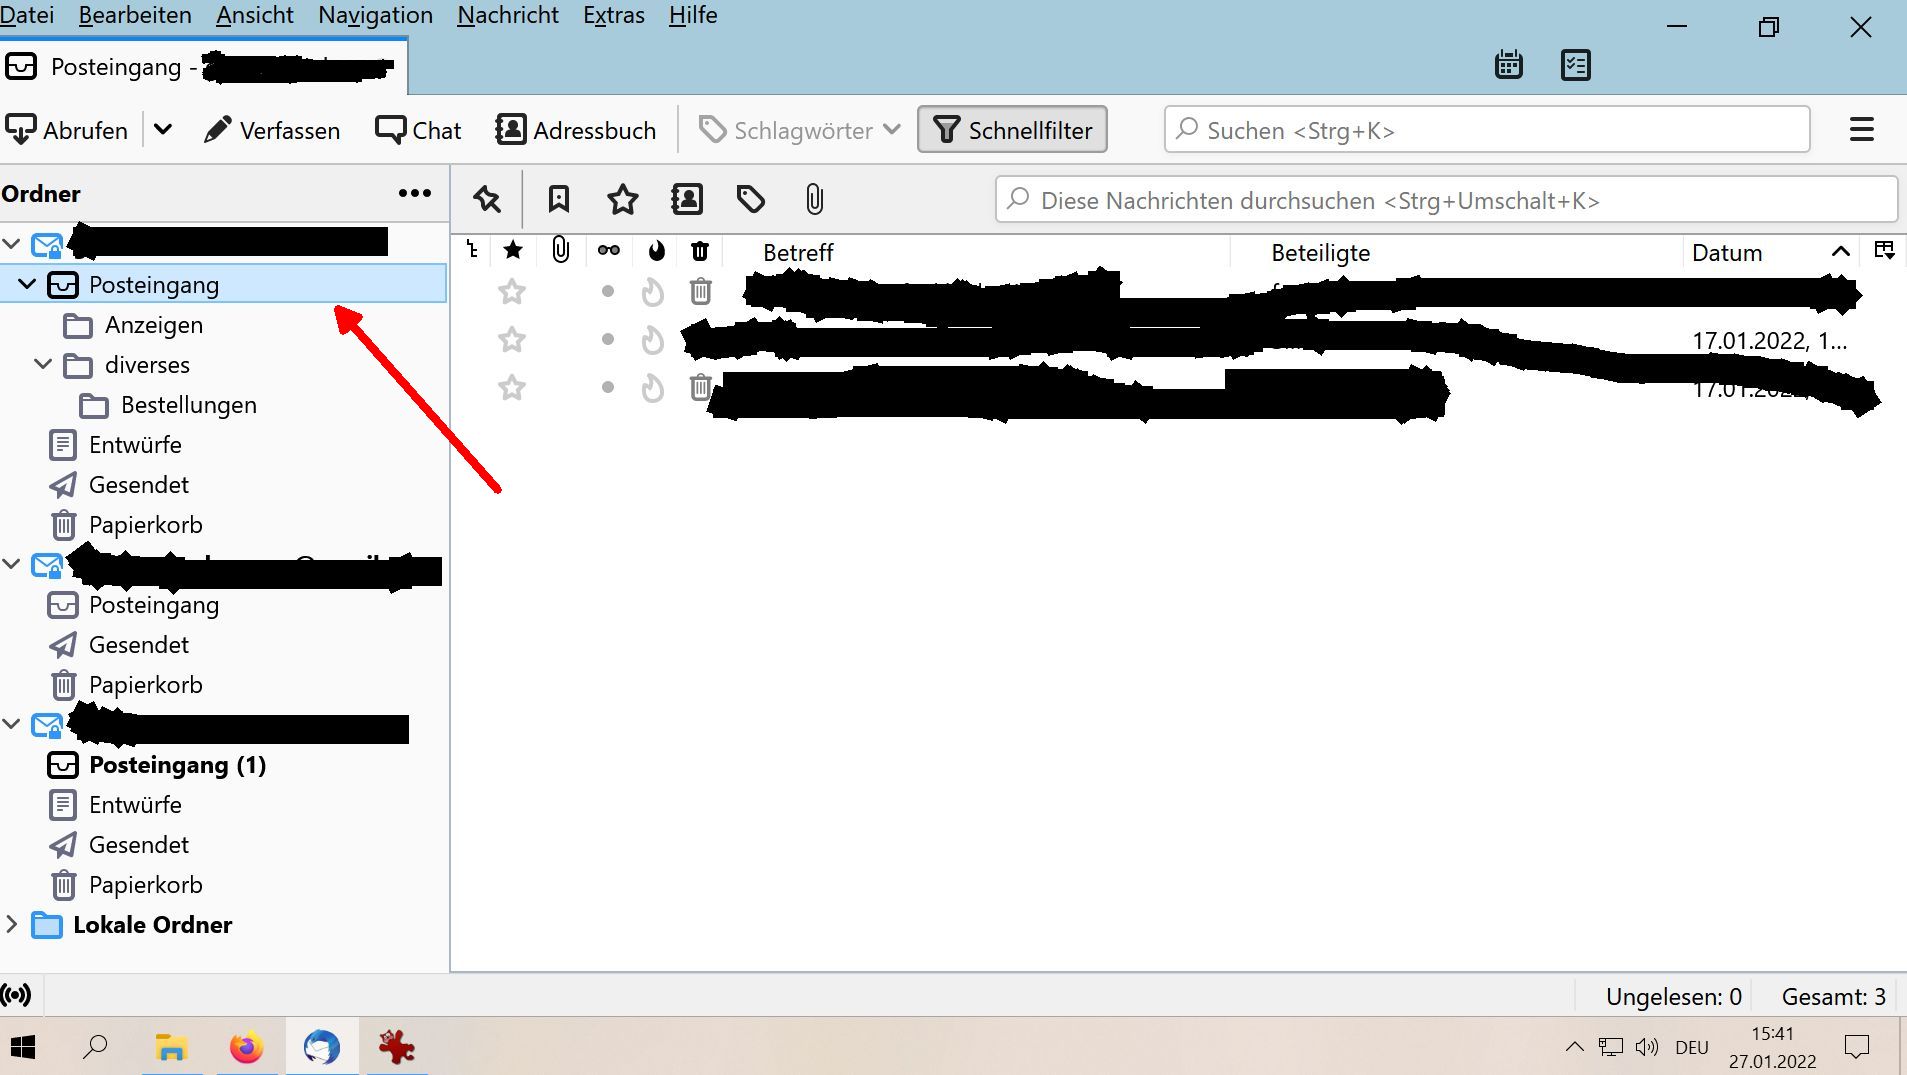Expand Lokale Ordner in the folder tree

[13, 924]
